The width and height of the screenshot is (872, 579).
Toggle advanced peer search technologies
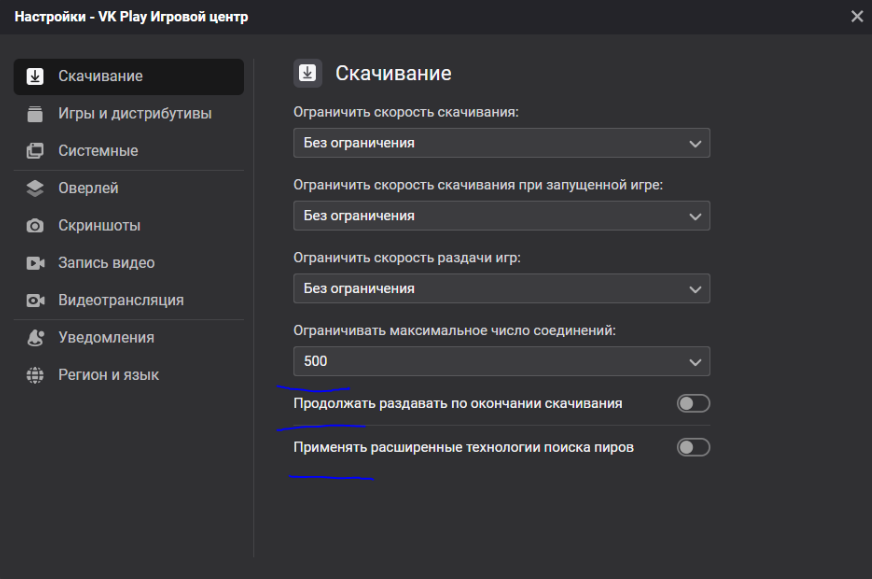693,447
